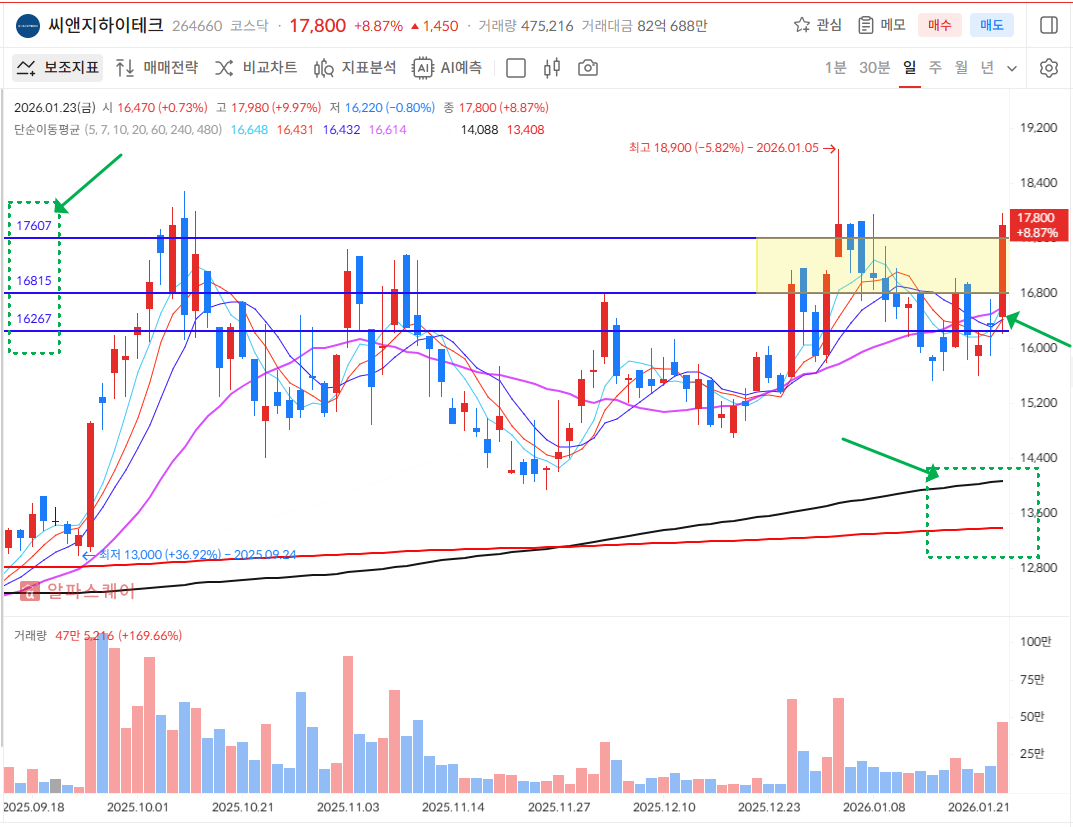Image resolution: width=1073 pixels, height=827 pixels.
Task: Change candlestick chart type icon
Action: point(552,68)
